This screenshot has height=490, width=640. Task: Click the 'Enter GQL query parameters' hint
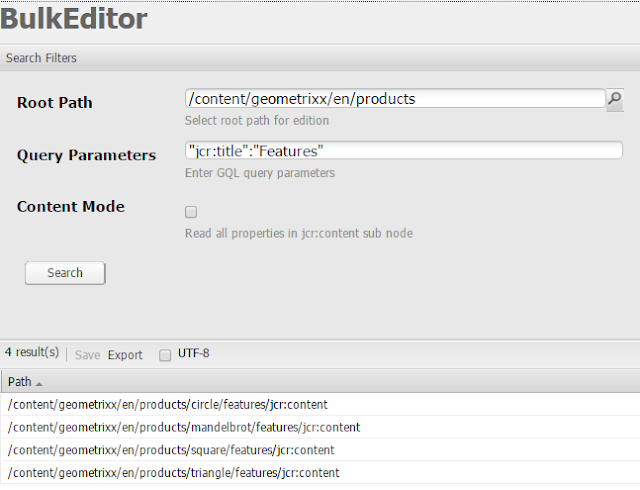coord(260,173)
